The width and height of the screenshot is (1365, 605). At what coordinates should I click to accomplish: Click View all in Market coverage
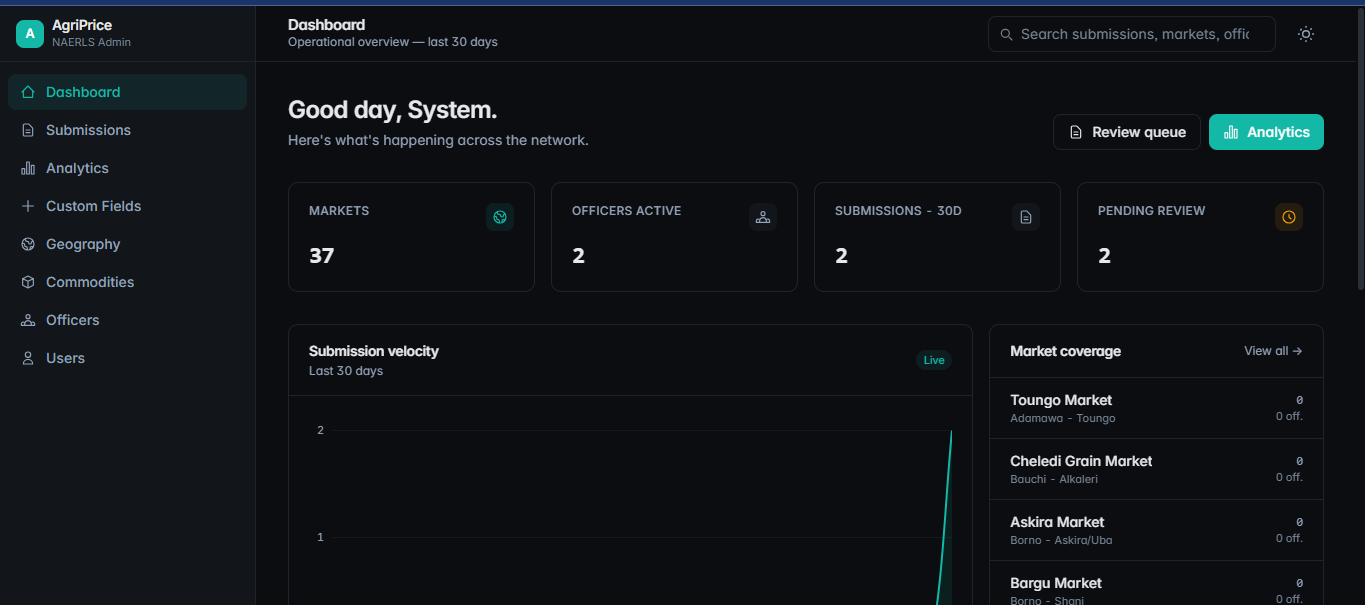(x=1273, y=351)
